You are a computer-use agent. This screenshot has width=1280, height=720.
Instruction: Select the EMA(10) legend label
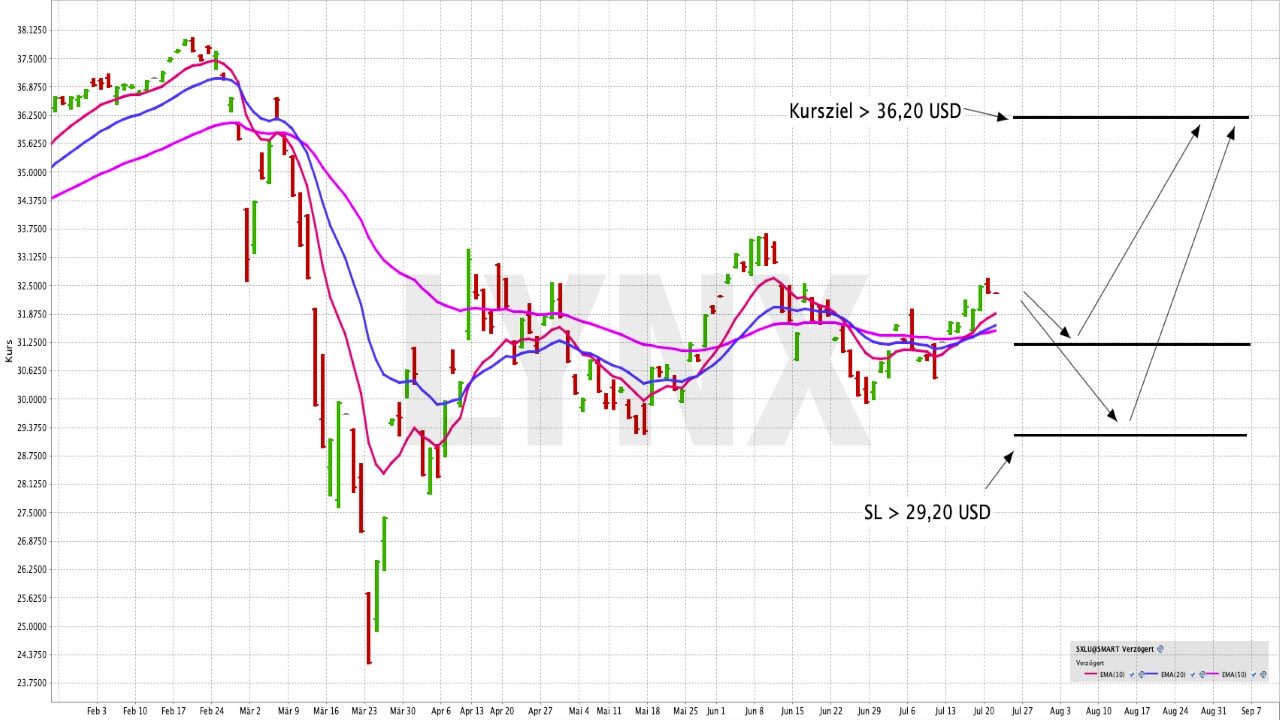[1112, 675]
